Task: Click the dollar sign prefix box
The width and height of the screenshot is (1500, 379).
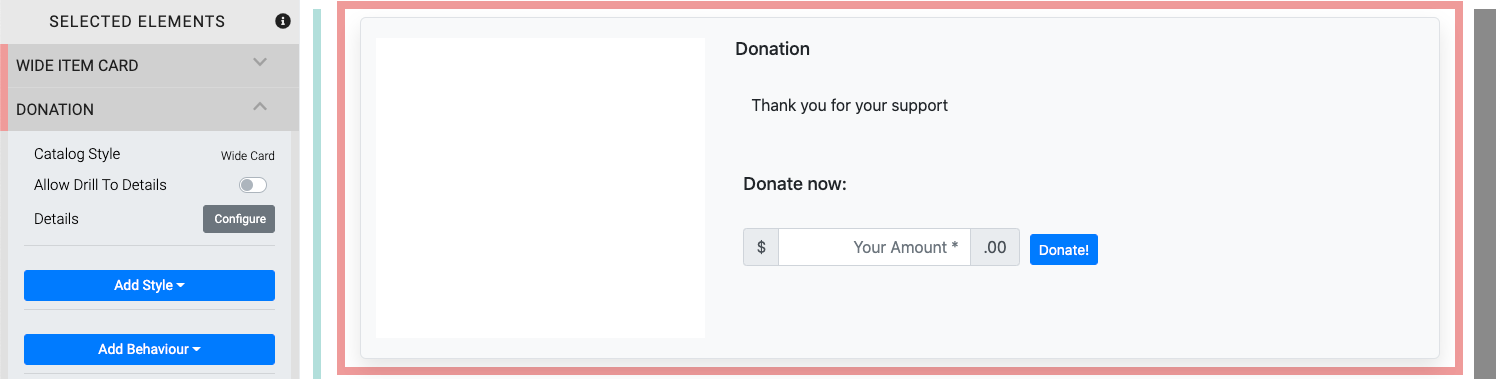Action: click(x=761, y=247)
